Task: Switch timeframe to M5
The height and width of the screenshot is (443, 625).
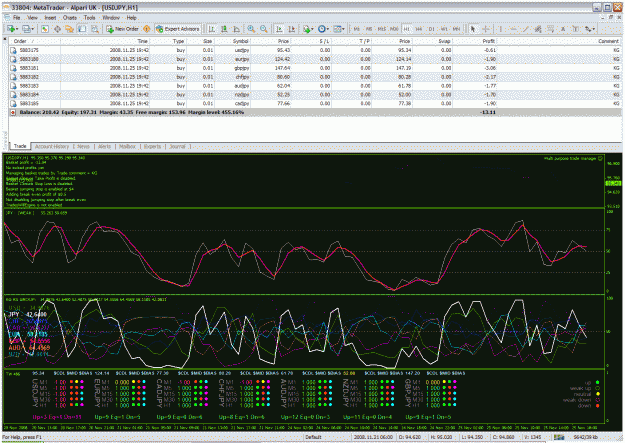Action: pos(369,29)
